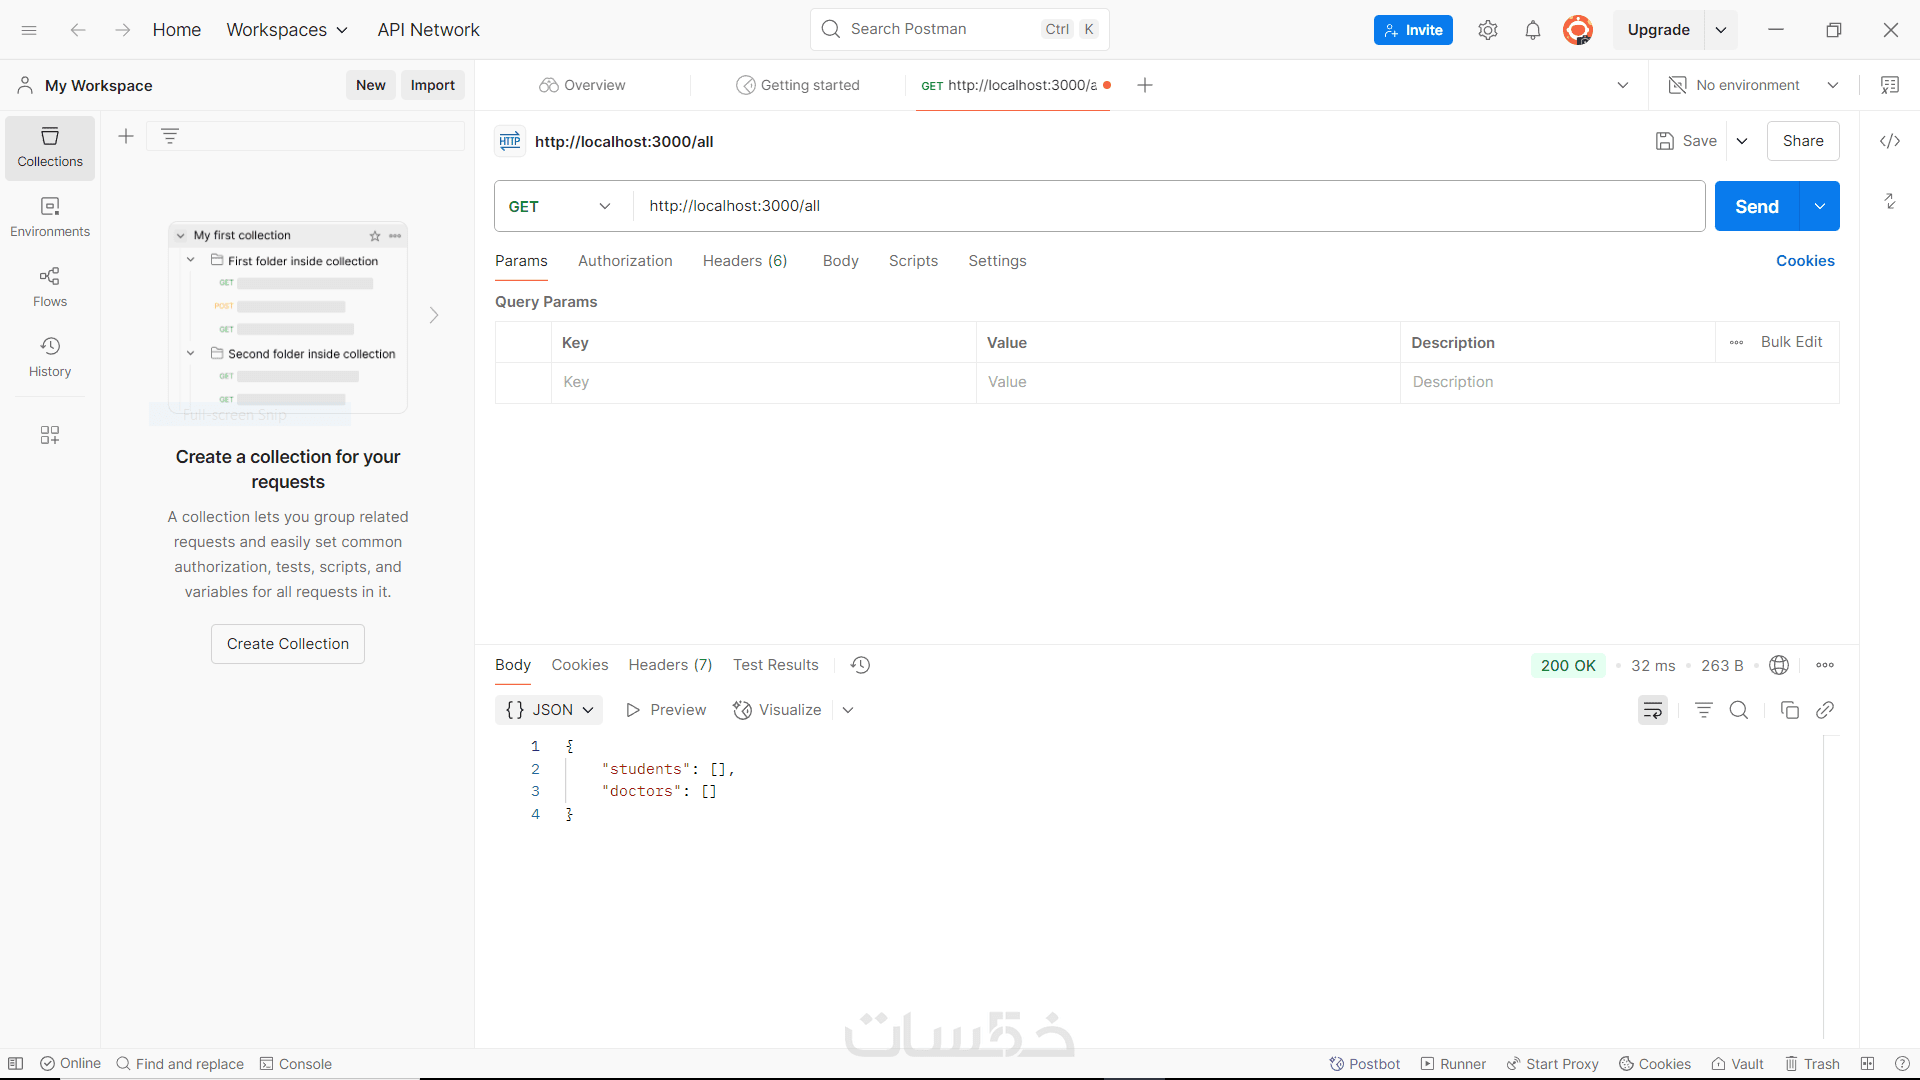Open the Flows sidebar section
The height and width of the screenshot is (1080, 1920).
point(50,287)
